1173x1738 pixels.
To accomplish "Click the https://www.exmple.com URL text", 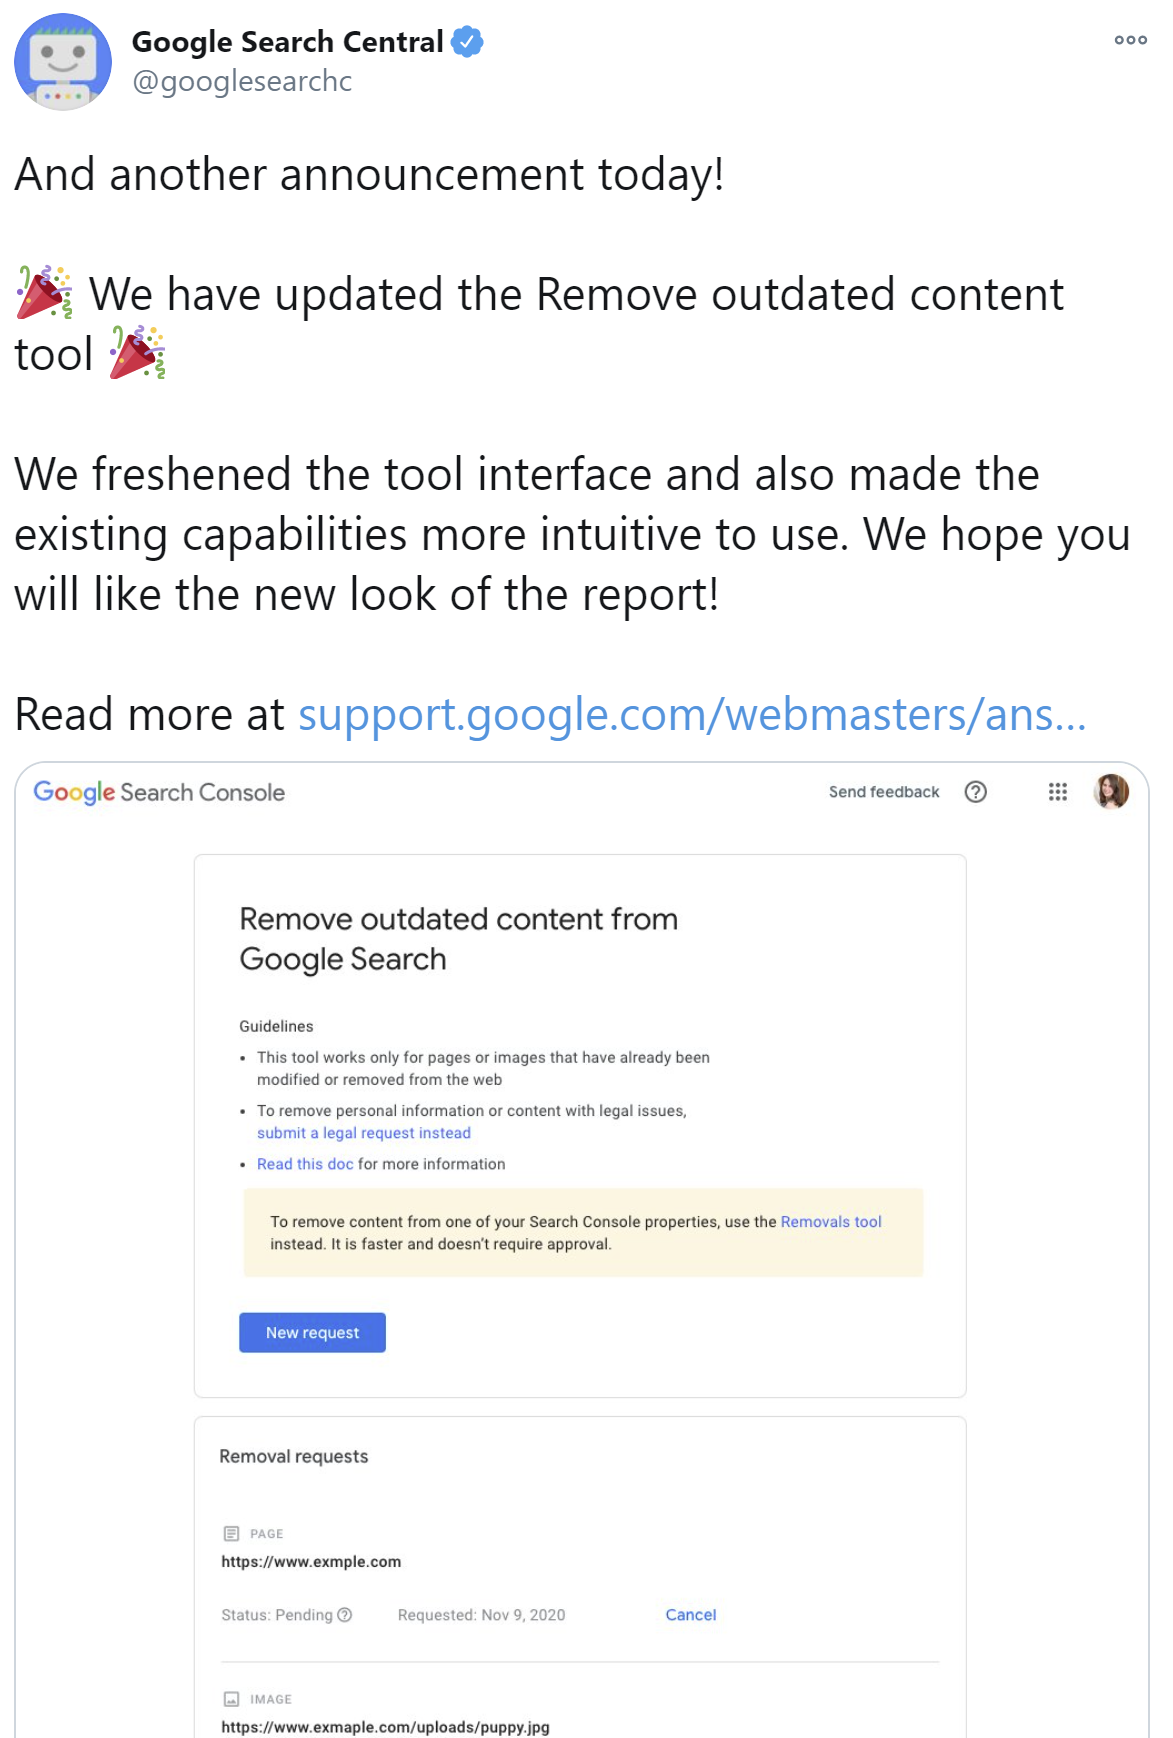I will pyautogui.click(x=310, y=1561).
